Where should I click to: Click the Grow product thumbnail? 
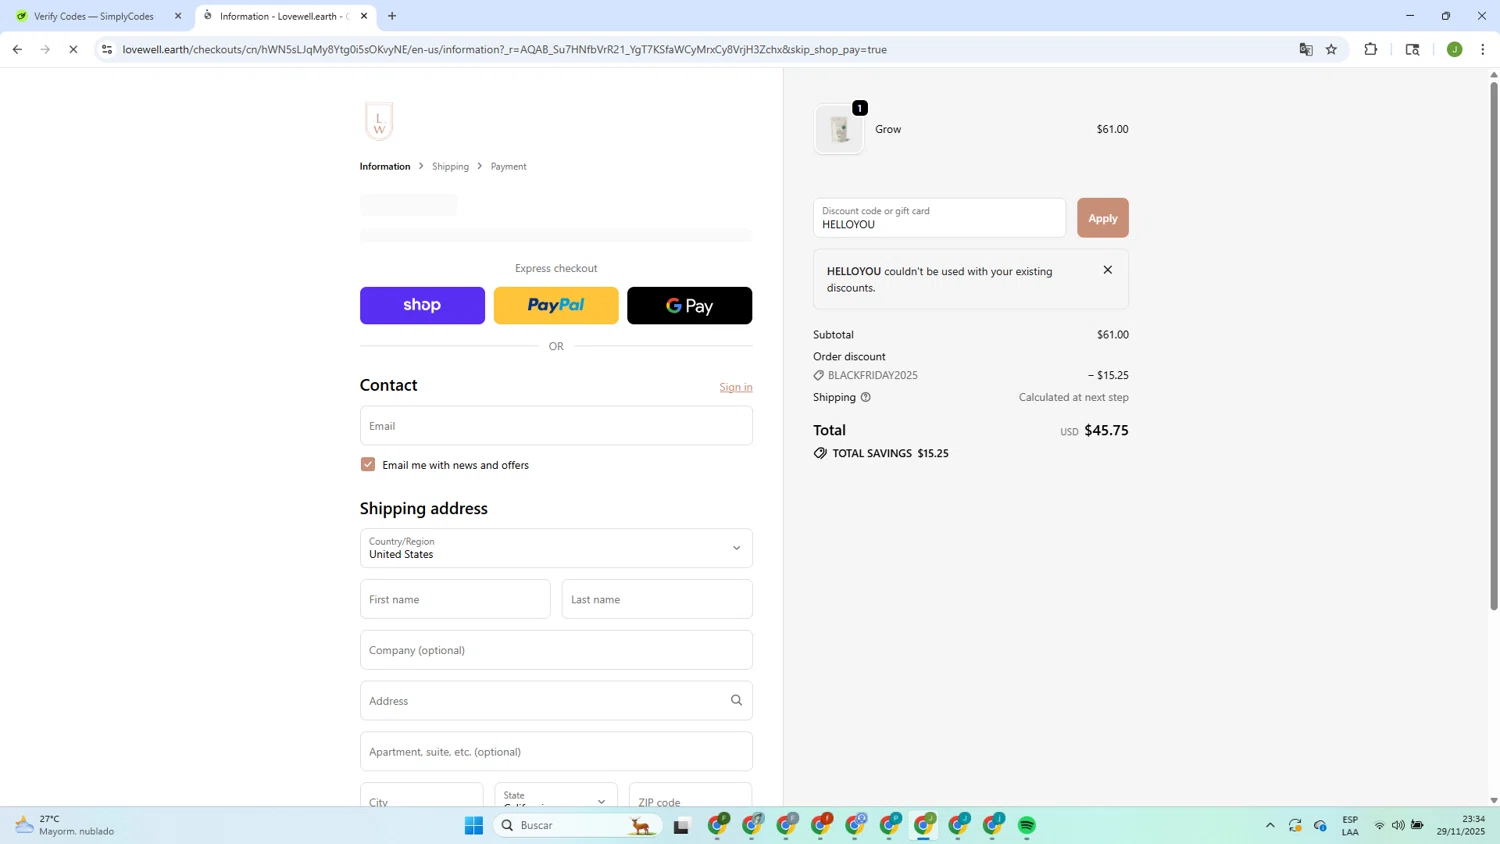click(x=839, y=129)
